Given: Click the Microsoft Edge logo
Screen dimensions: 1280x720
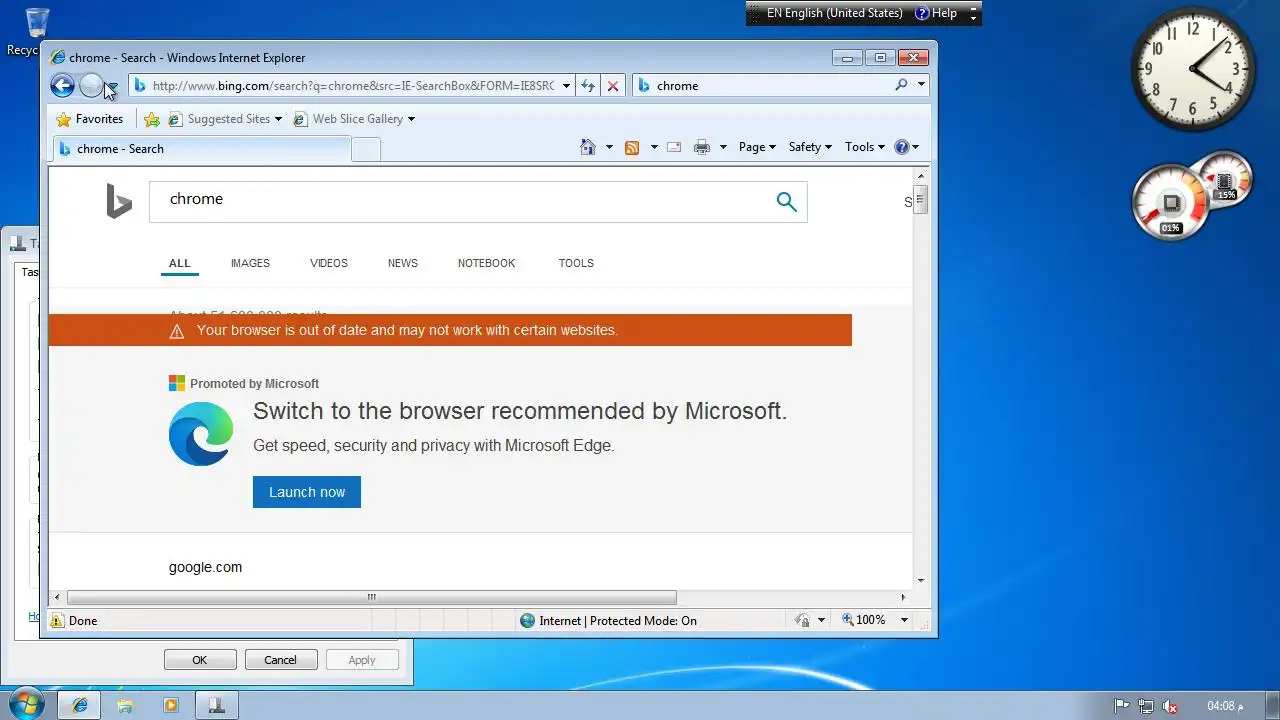Looking at the screenshot, I should pyautogui.click(x=201, y=434).
